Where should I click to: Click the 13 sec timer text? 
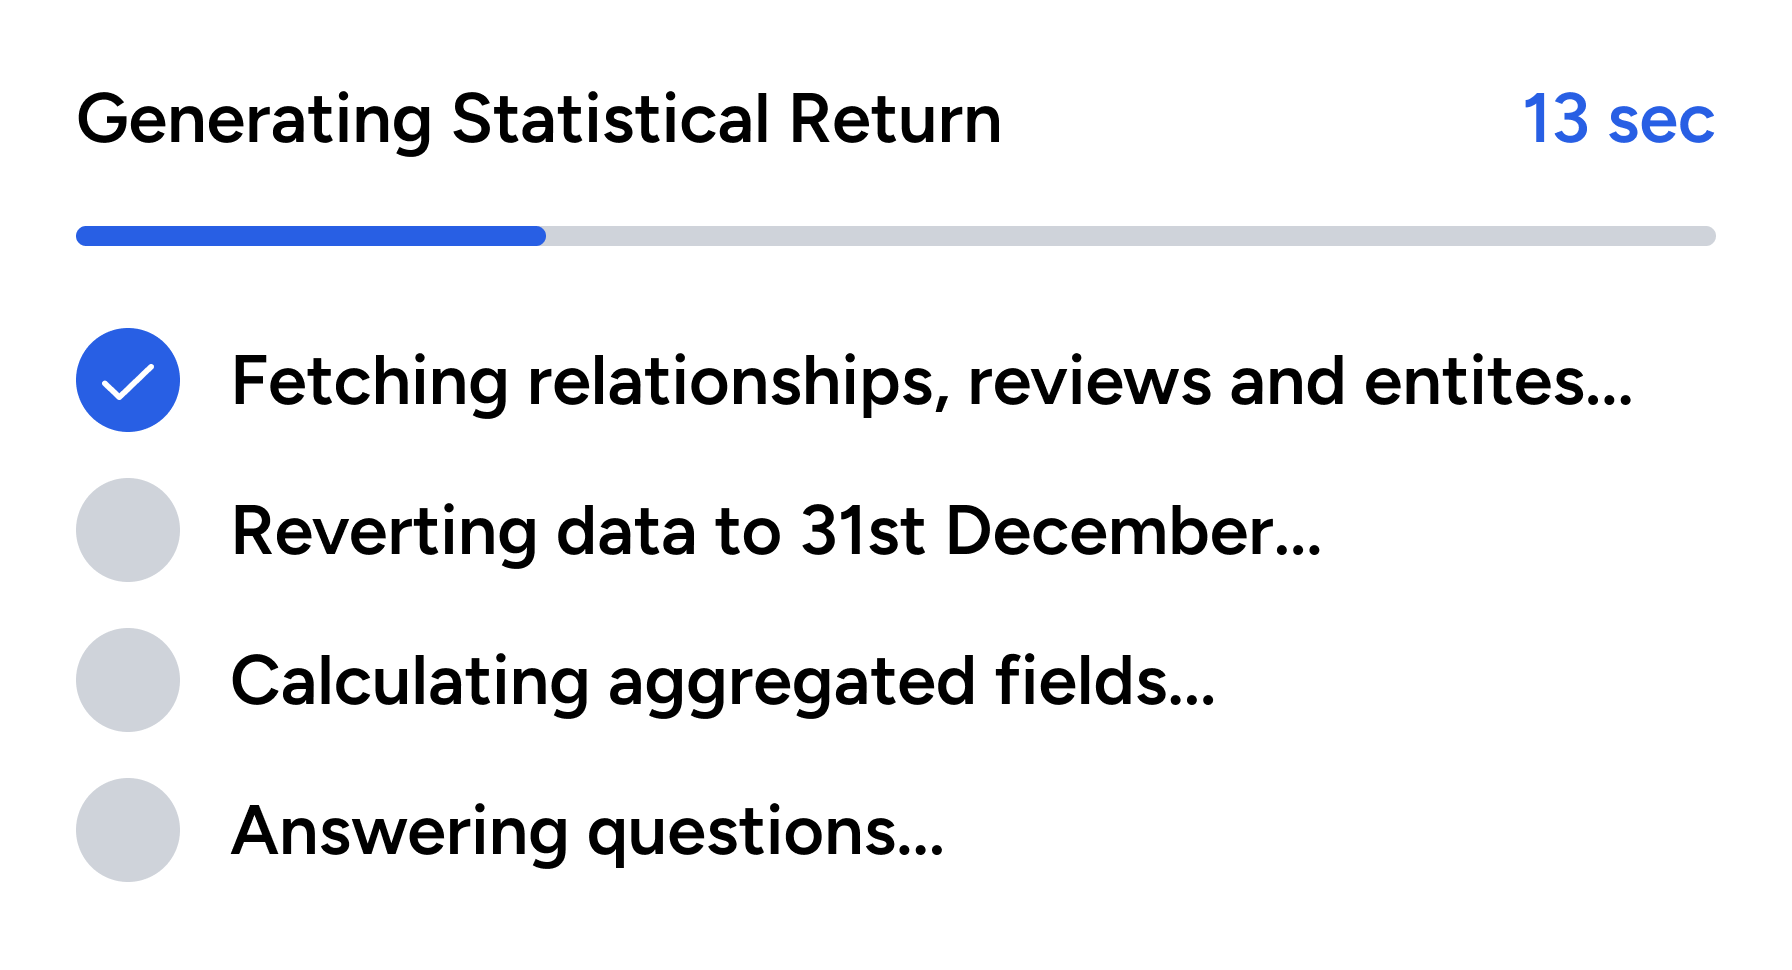click(x=1619, y=120)
